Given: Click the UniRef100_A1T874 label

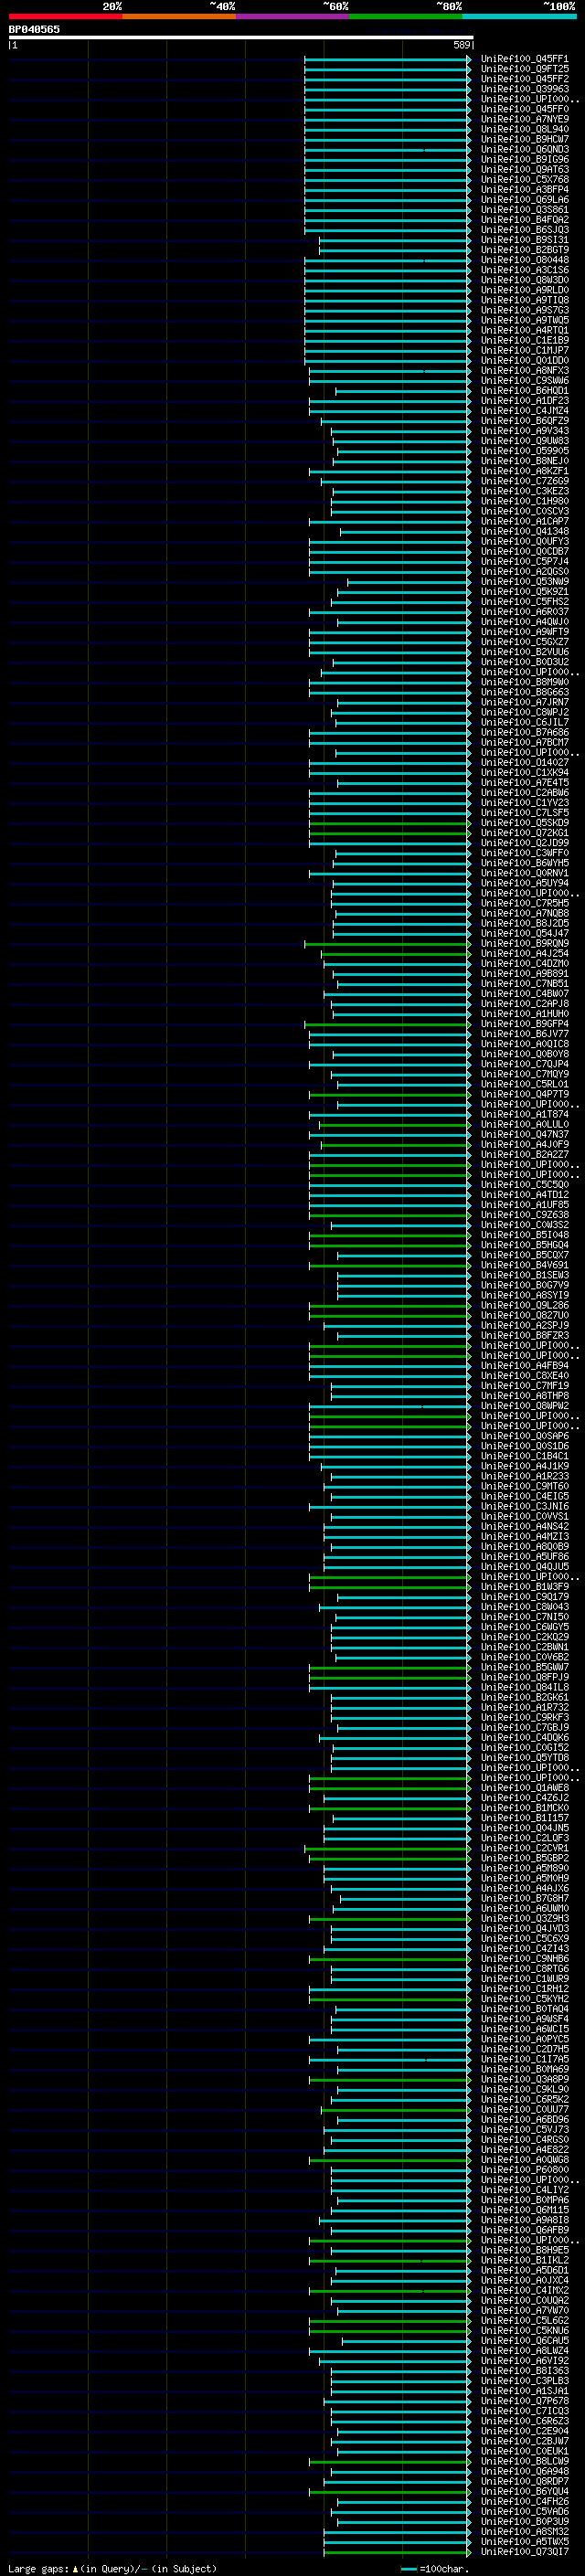Looking at the screenshot, I should (525, 1114).
